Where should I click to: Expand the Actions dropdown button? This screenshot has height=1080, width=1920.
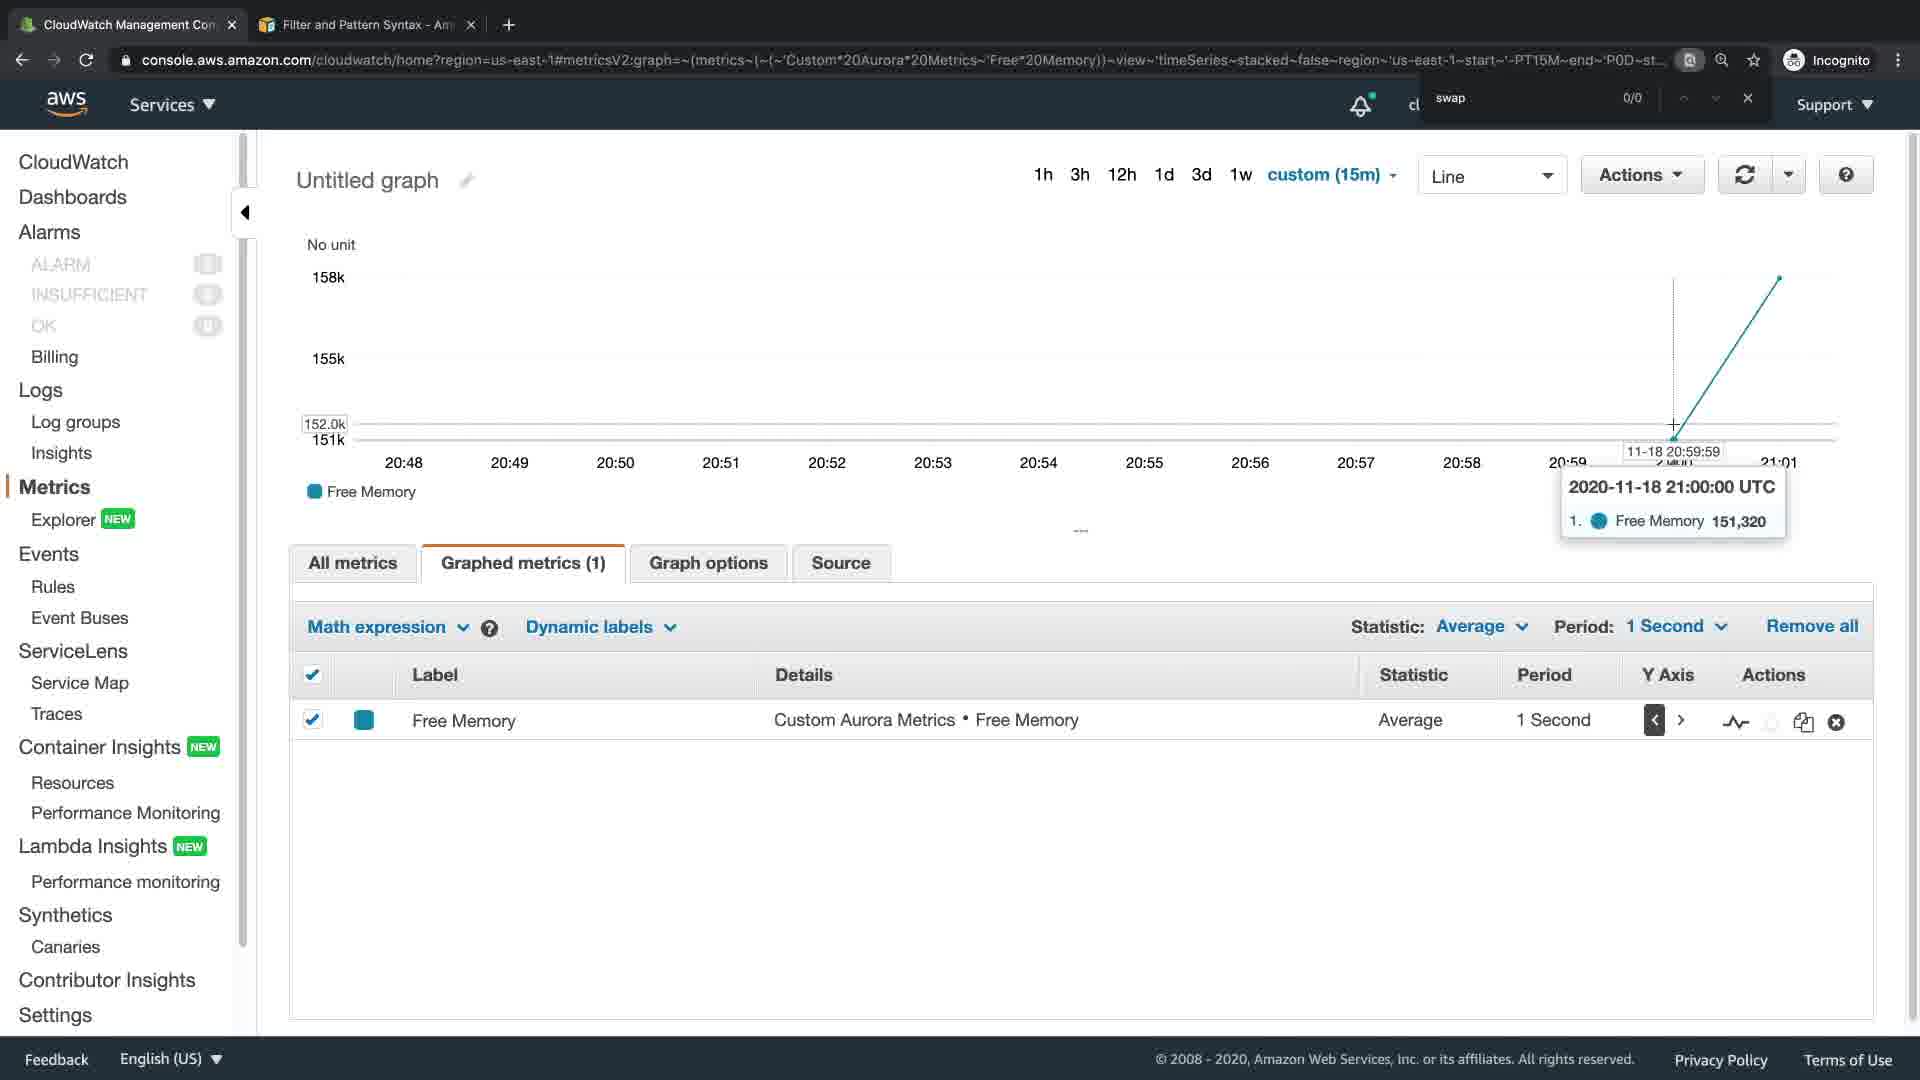pos(1641,175)
